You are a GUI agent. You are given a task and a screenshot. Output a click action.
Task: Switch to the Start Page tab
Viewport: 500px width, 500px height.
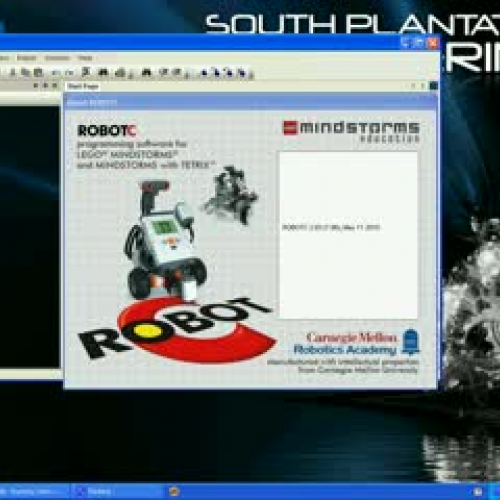click(x=83, y=86)
